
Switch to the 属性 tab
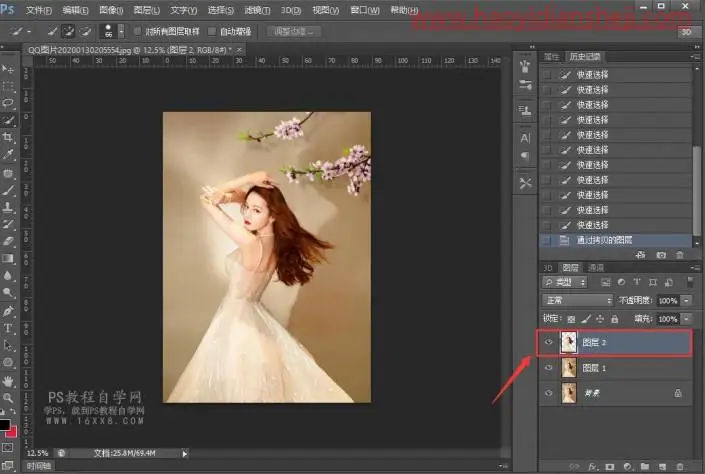552,56
